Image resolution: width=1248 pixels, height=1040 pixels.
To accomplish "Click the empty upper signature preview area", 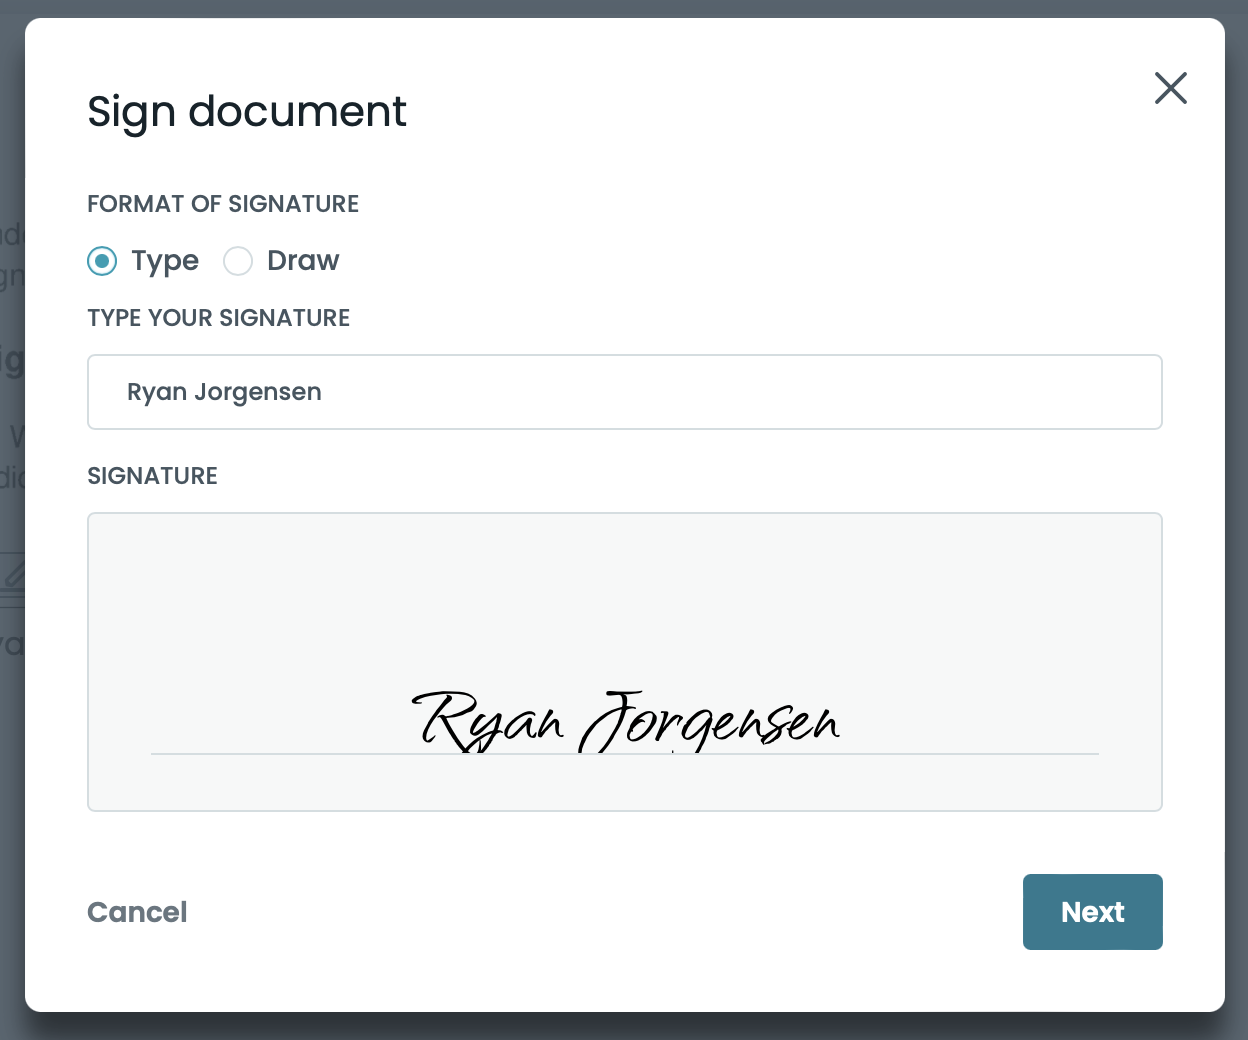I will click(624, 590).
